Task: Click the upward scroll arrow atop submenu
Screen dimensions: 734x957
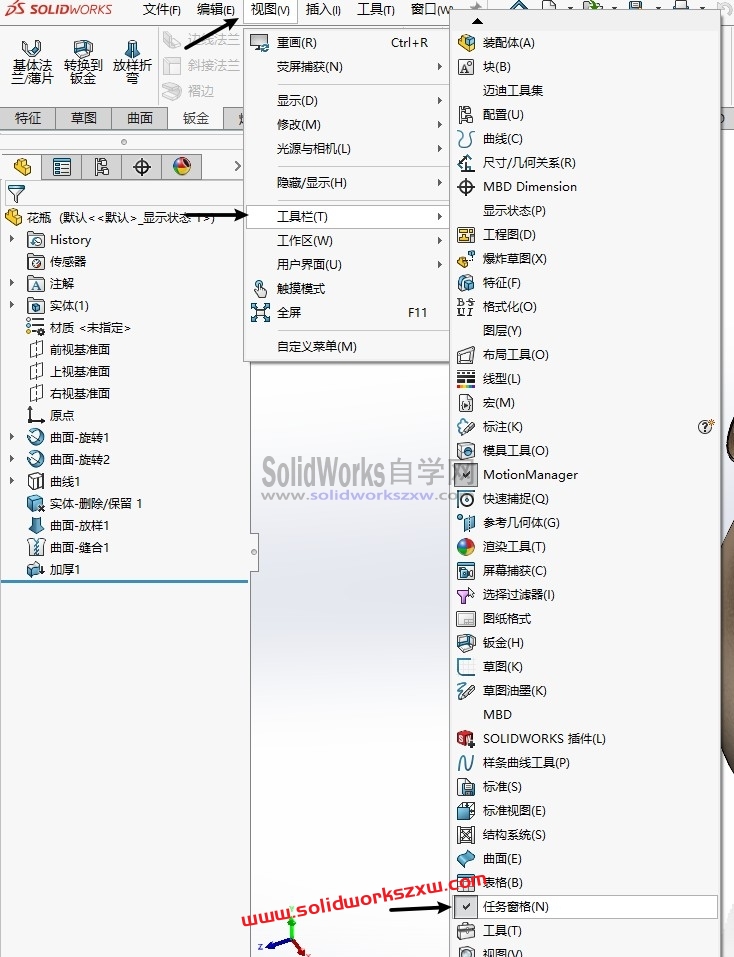Action: (x=478, y=21)
